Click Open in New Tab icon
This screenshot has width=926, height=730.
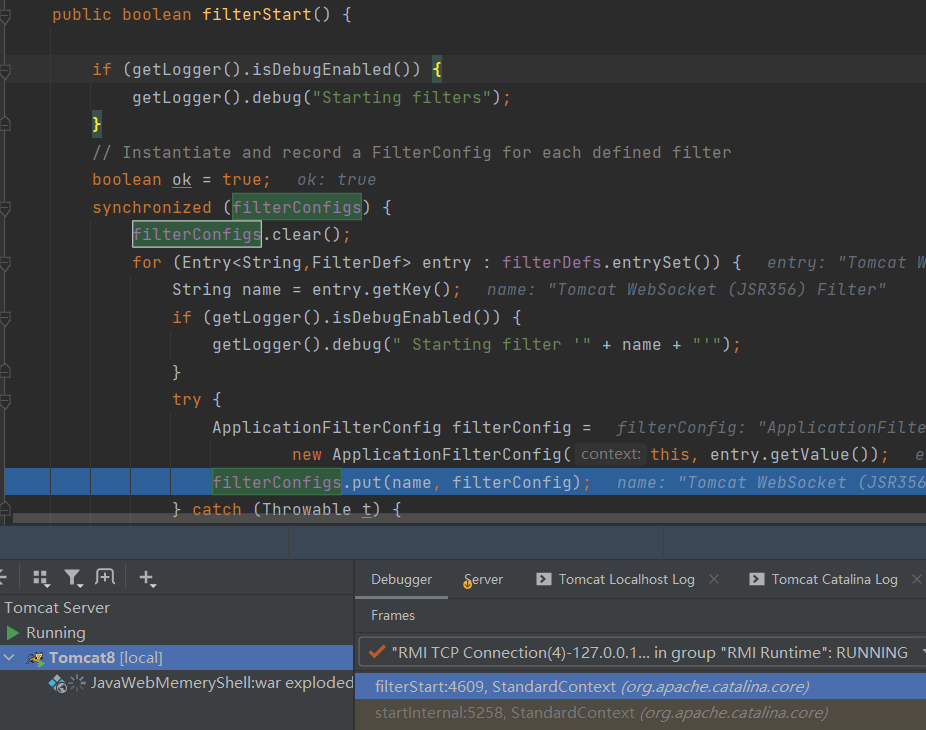104,578
